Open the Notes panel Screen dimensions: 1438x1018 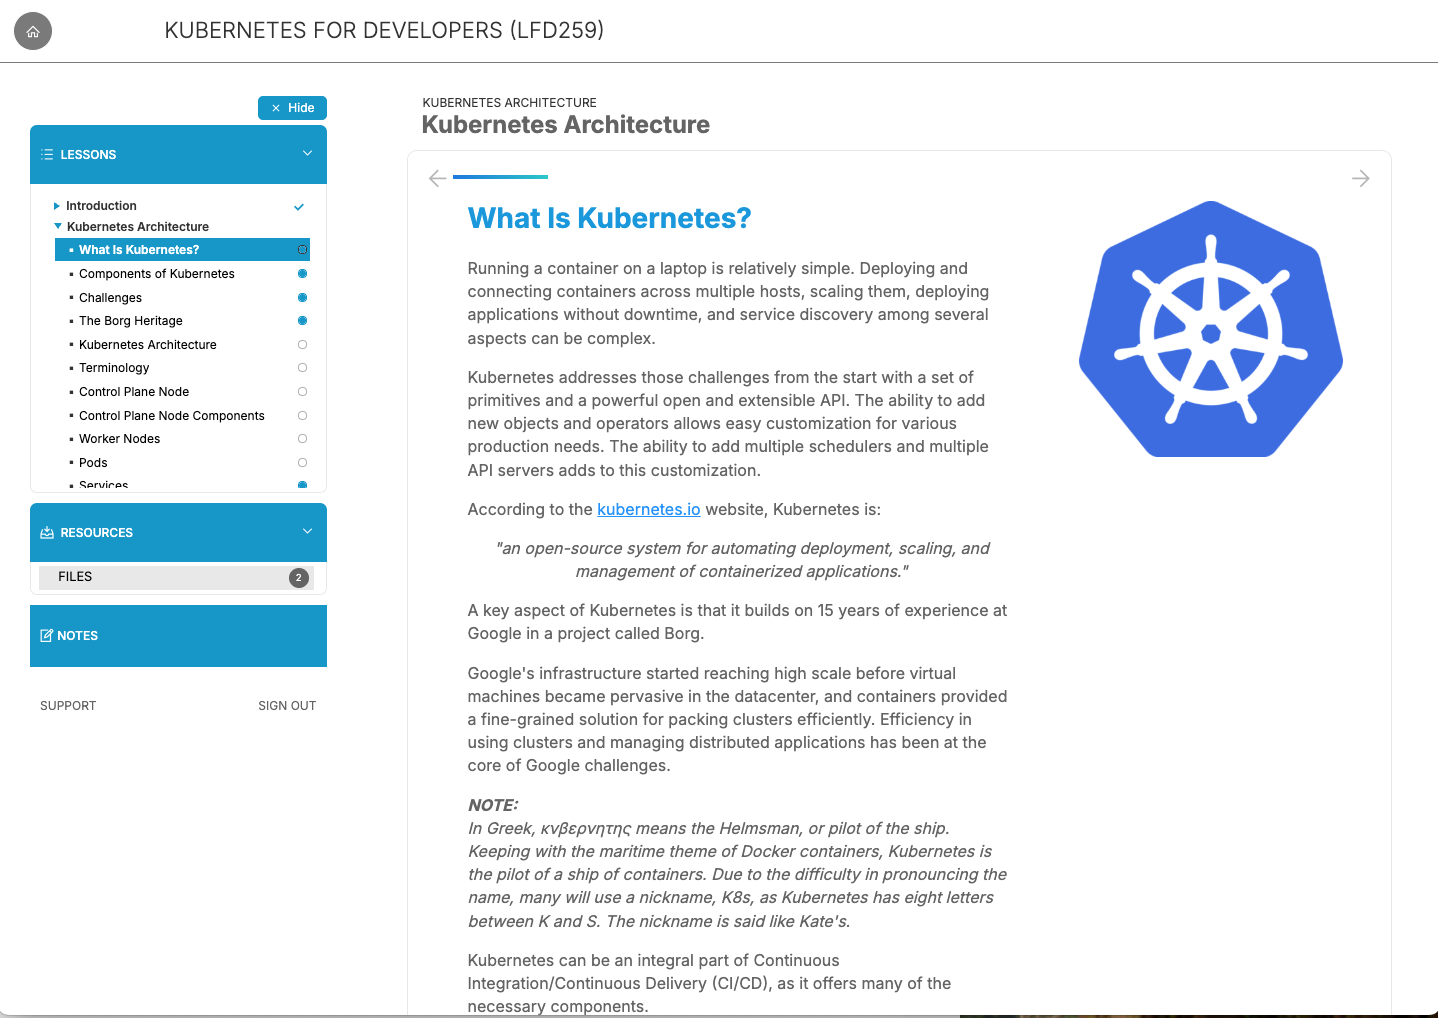pyautogui.click(x=178, y=636)
